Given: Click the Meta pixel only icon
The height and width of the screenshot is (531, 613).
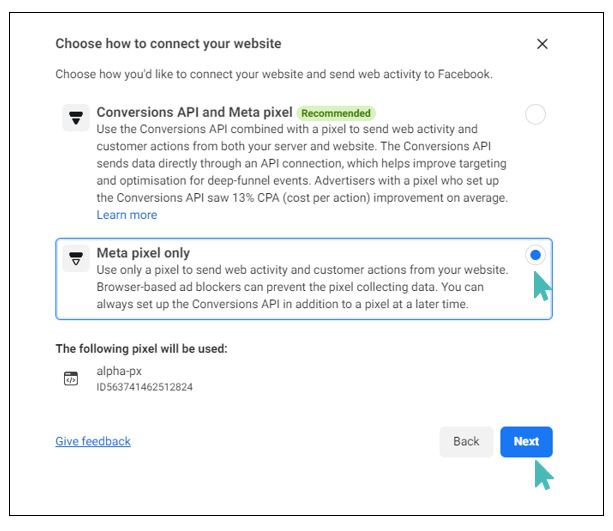Looking at the screenshot, I should coord(76,258).
